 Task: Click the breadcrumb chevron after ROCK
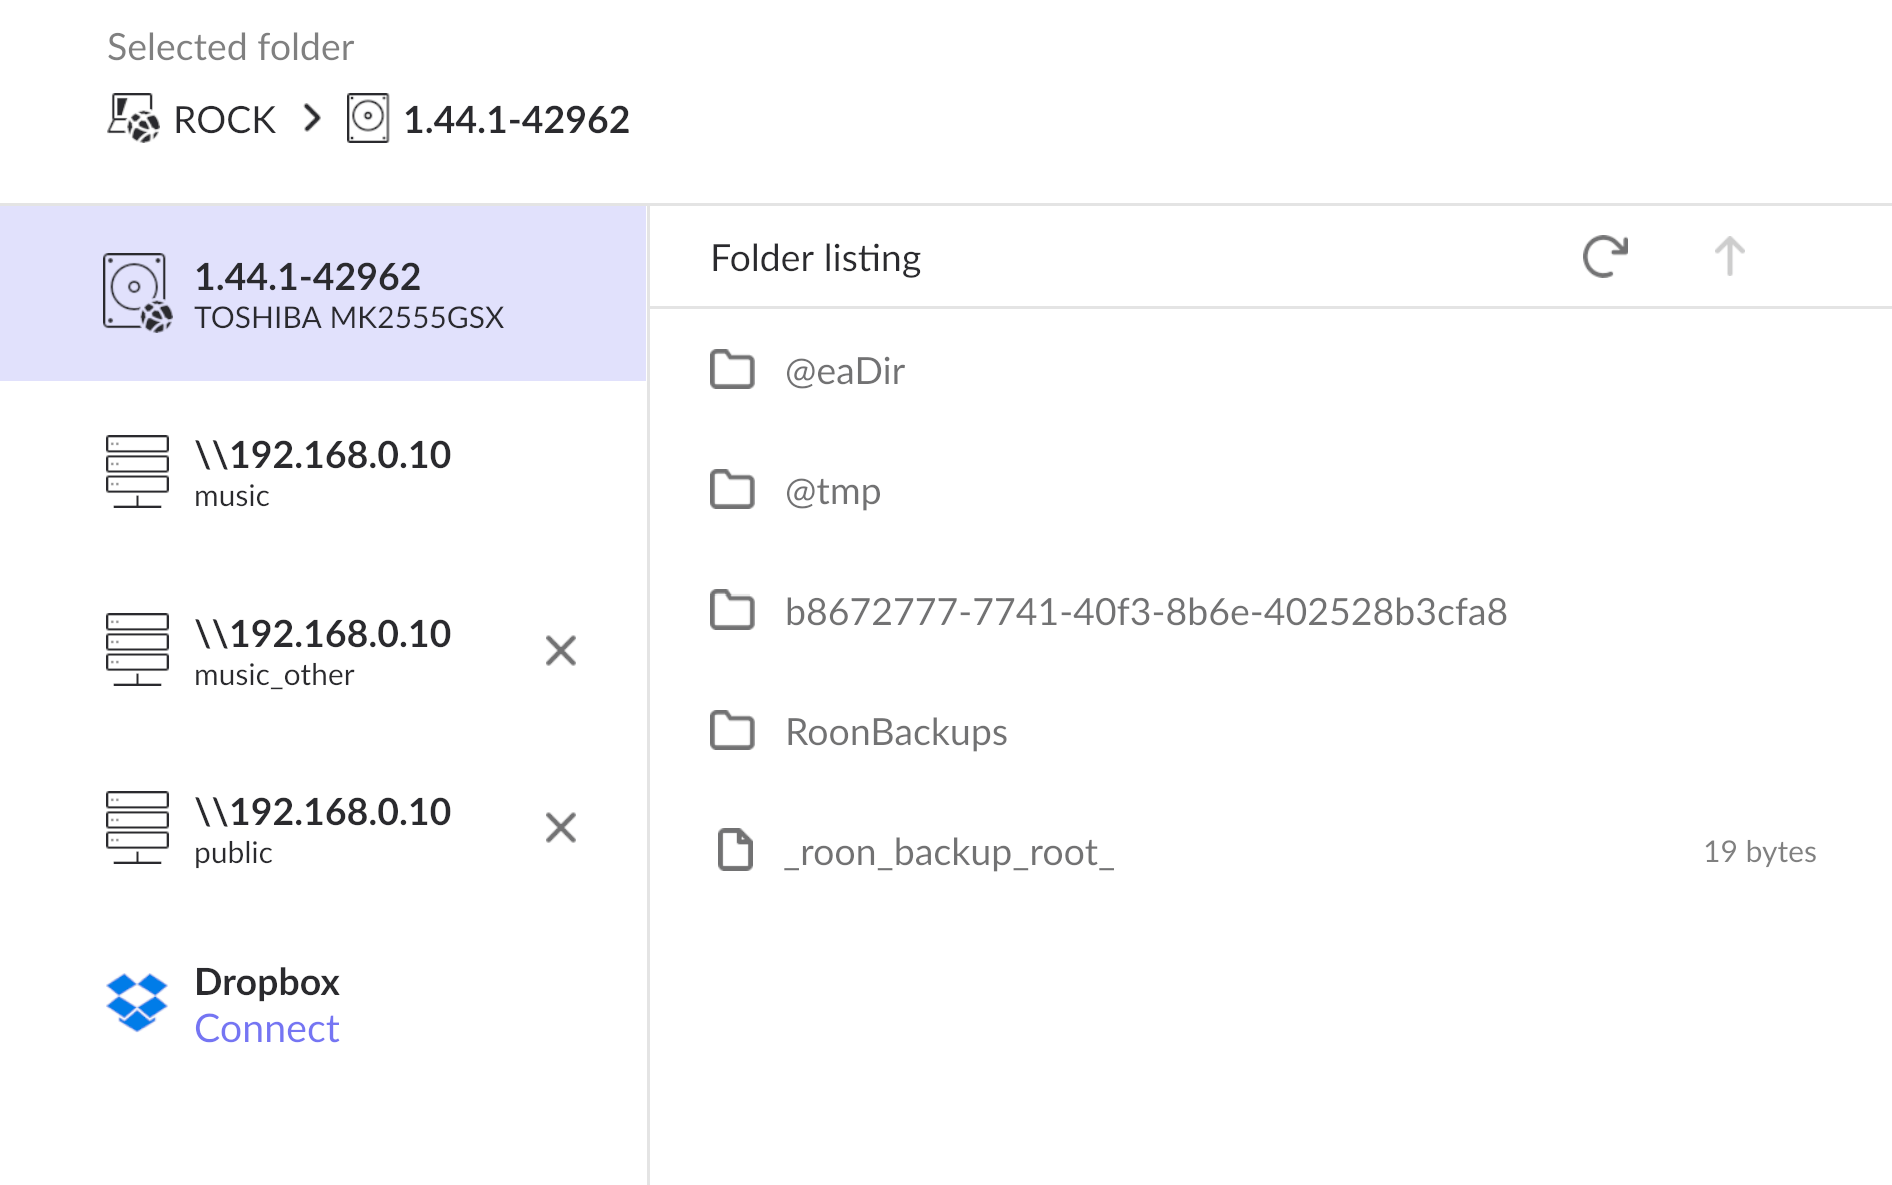[x=313, y=119]
